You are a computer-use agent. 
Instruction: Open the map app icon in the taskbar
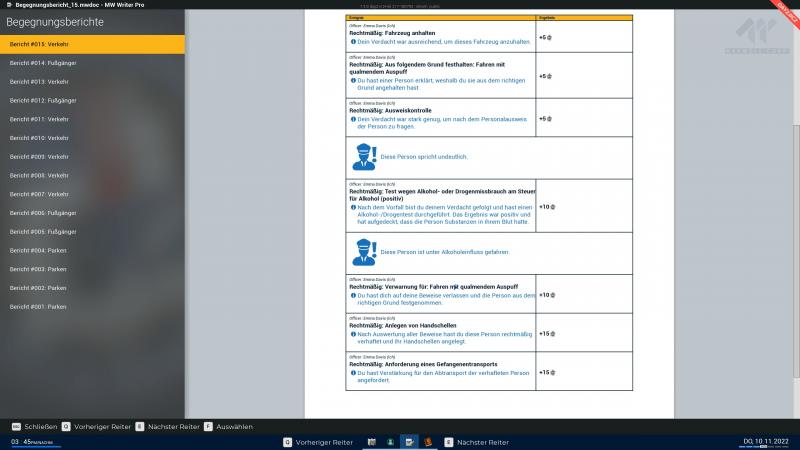point(372,442)
